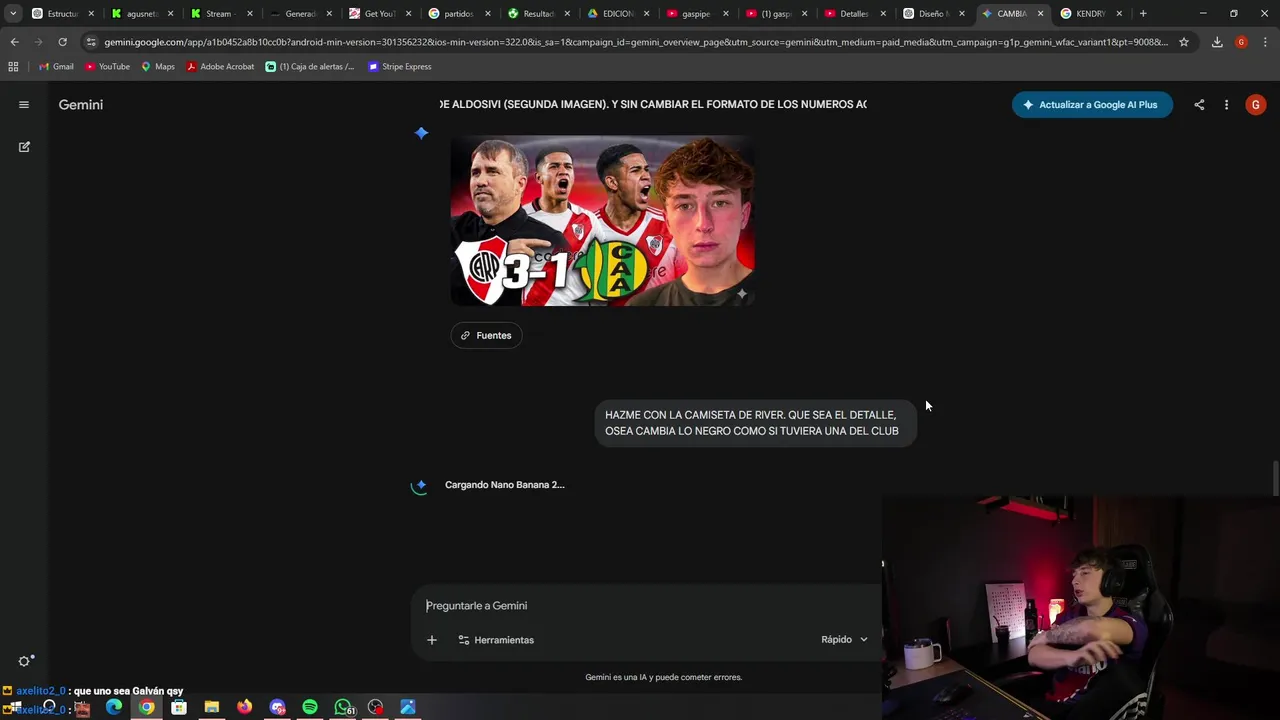Open Spotify from the taskbar
1280x720 pixels.
tap(310, 707)
